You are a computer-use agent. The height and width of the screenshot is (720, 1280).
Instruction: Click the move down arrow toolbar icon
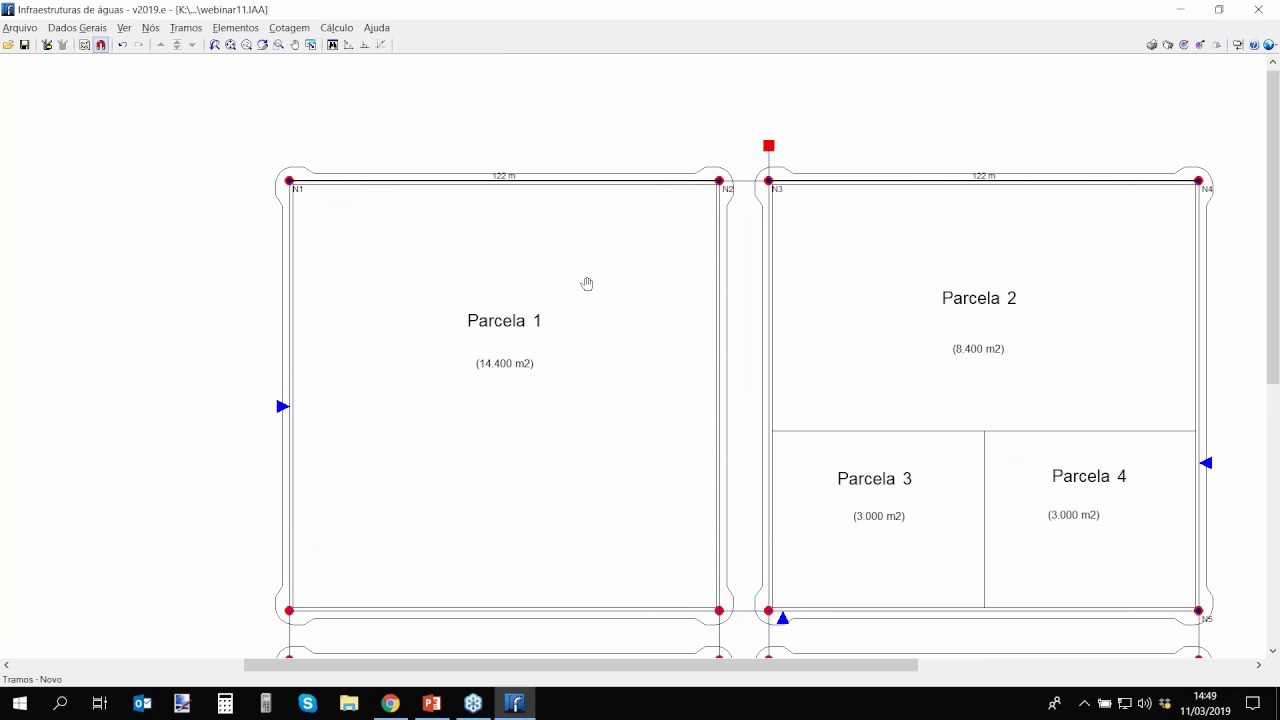coord(192,45)
